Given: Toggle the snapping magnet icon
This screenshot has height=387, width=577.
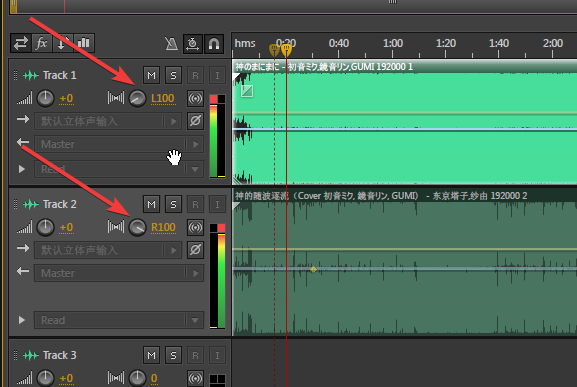Looking at the screenshot, I should [x=214, y=44].
